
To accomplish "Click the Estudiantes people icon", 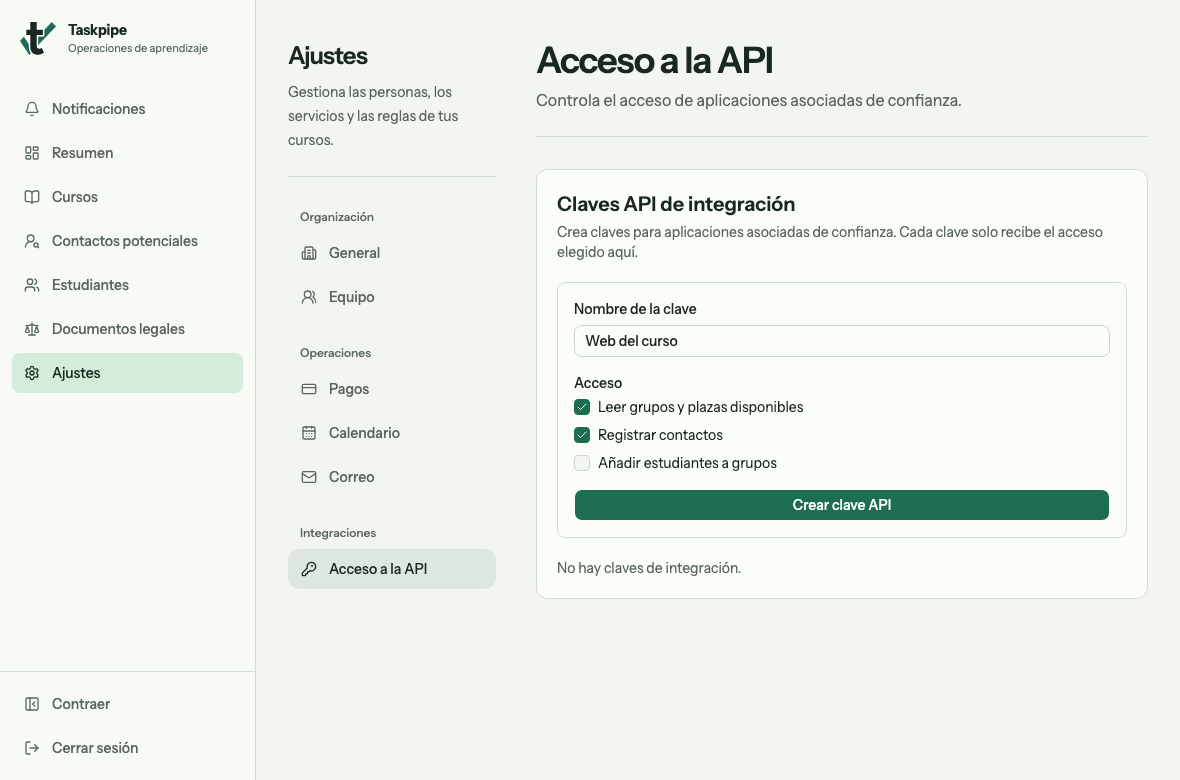I will pos(32,285).
